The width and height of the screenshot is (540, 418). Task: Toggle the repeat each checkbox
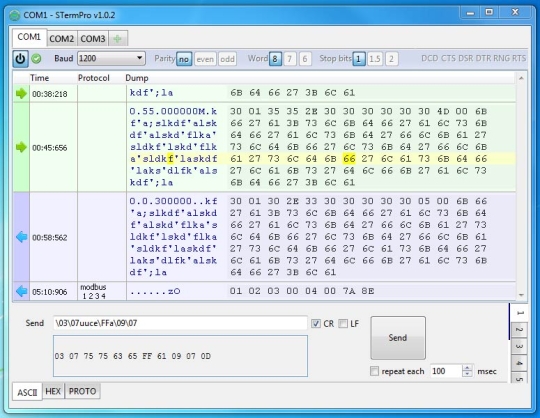pos(374,371)
